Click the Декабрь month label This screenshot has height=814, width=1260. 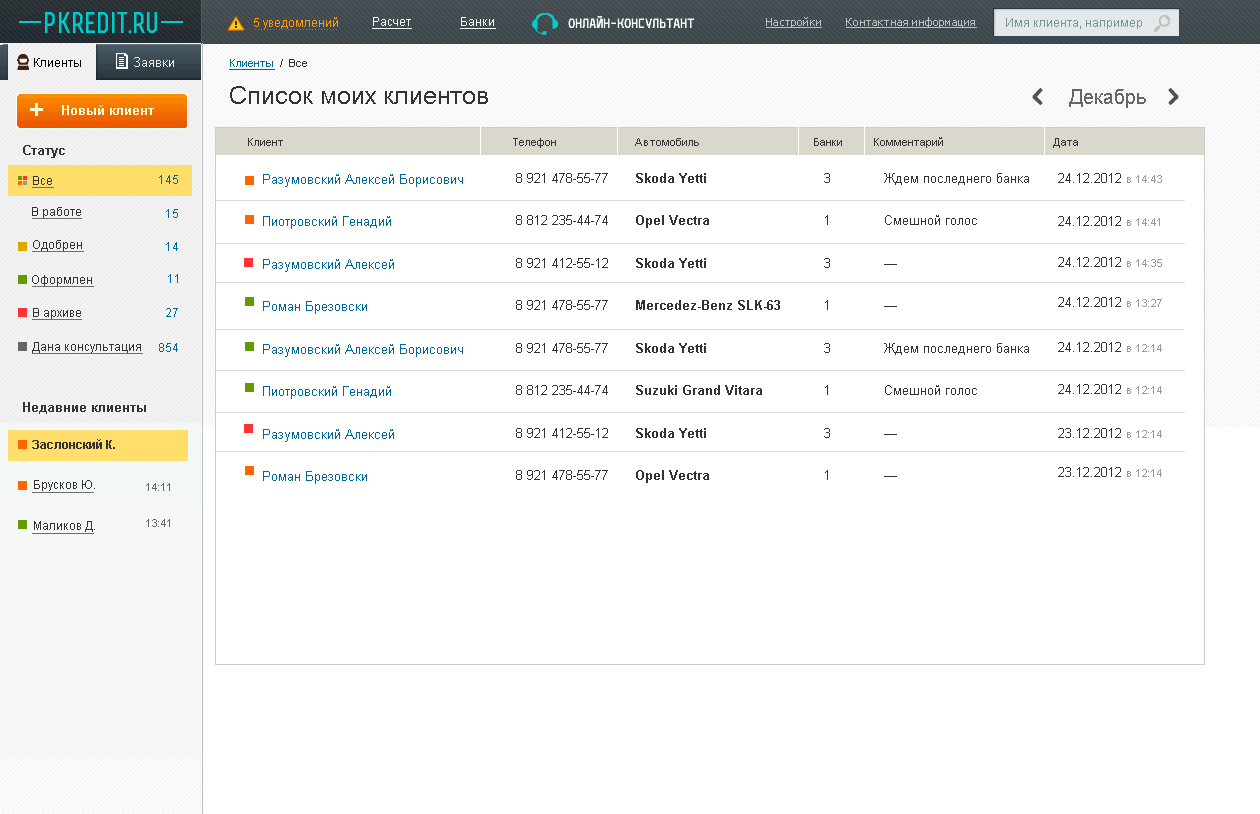point(1107,97)
